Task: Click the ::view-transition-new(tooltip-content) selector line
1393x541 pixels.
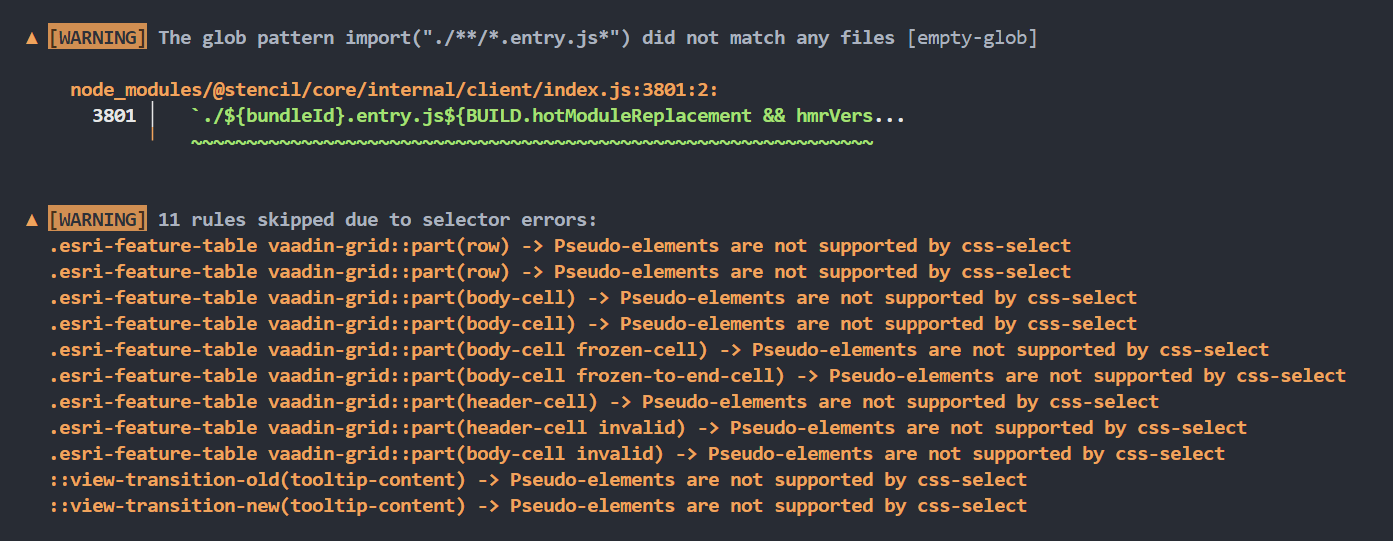Action: click(538, 506)
